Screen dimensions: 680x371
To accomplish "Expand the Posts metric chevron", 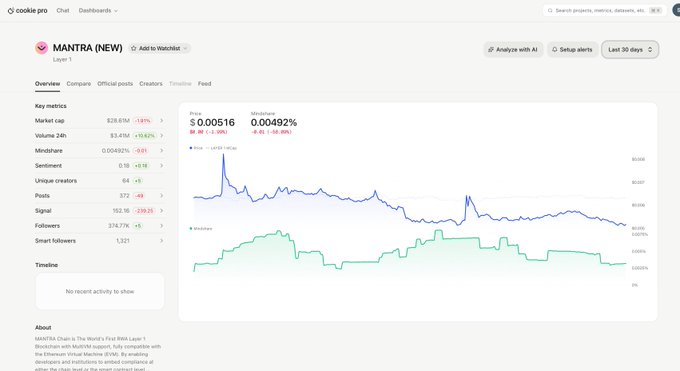I will [x=161, y=196].
